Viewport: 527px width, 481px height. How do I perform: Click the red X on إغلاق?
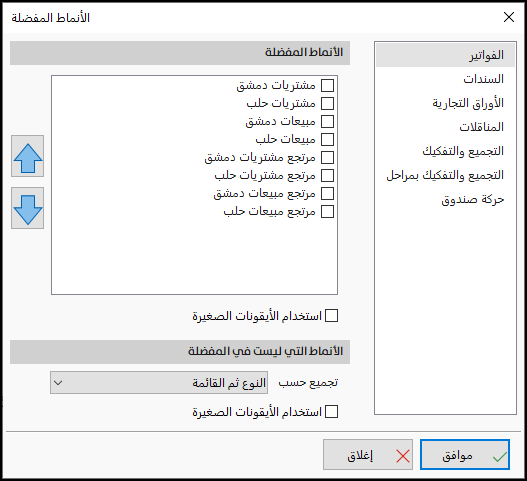[x=403, y=456]
